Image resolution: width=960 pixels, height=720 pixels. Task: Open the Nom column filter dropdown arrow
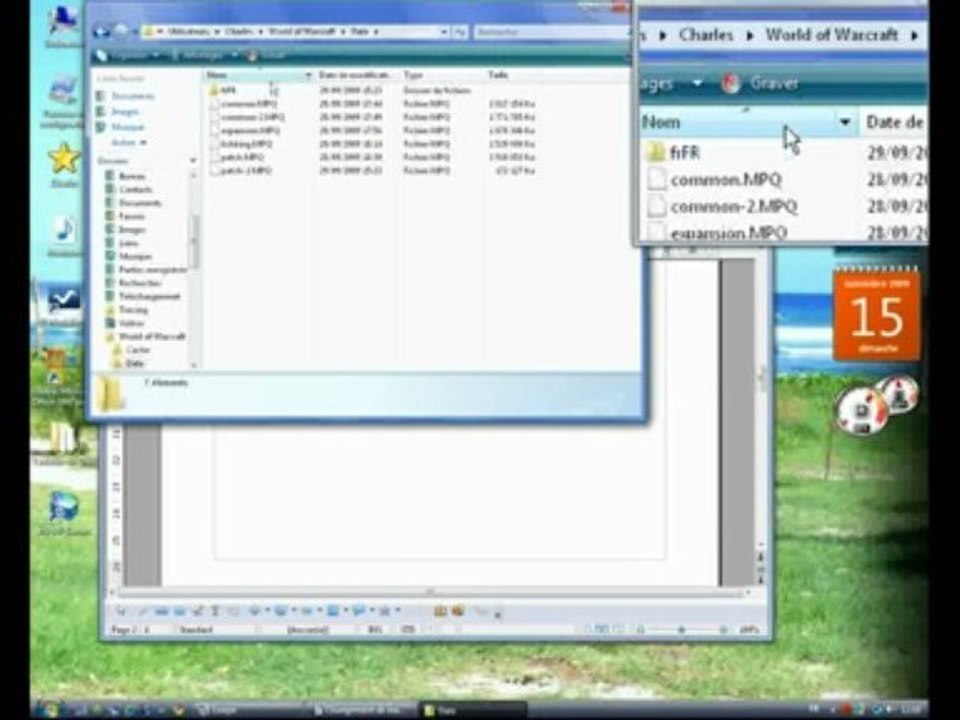tap(309, 75)
